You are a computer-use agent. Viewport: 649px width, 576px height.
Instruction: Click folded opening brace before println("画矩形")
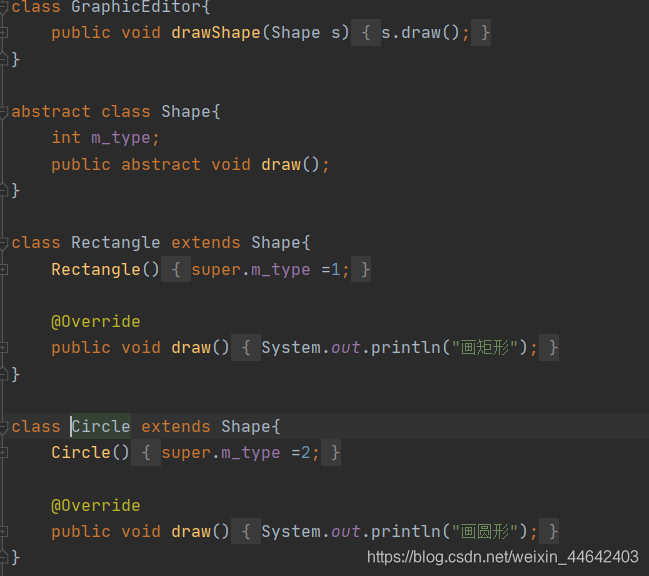coord(246,348)
